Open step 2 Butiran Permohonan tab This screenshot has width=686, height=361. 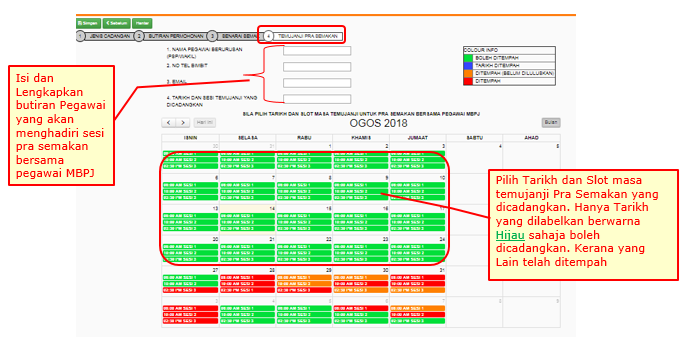171,36
